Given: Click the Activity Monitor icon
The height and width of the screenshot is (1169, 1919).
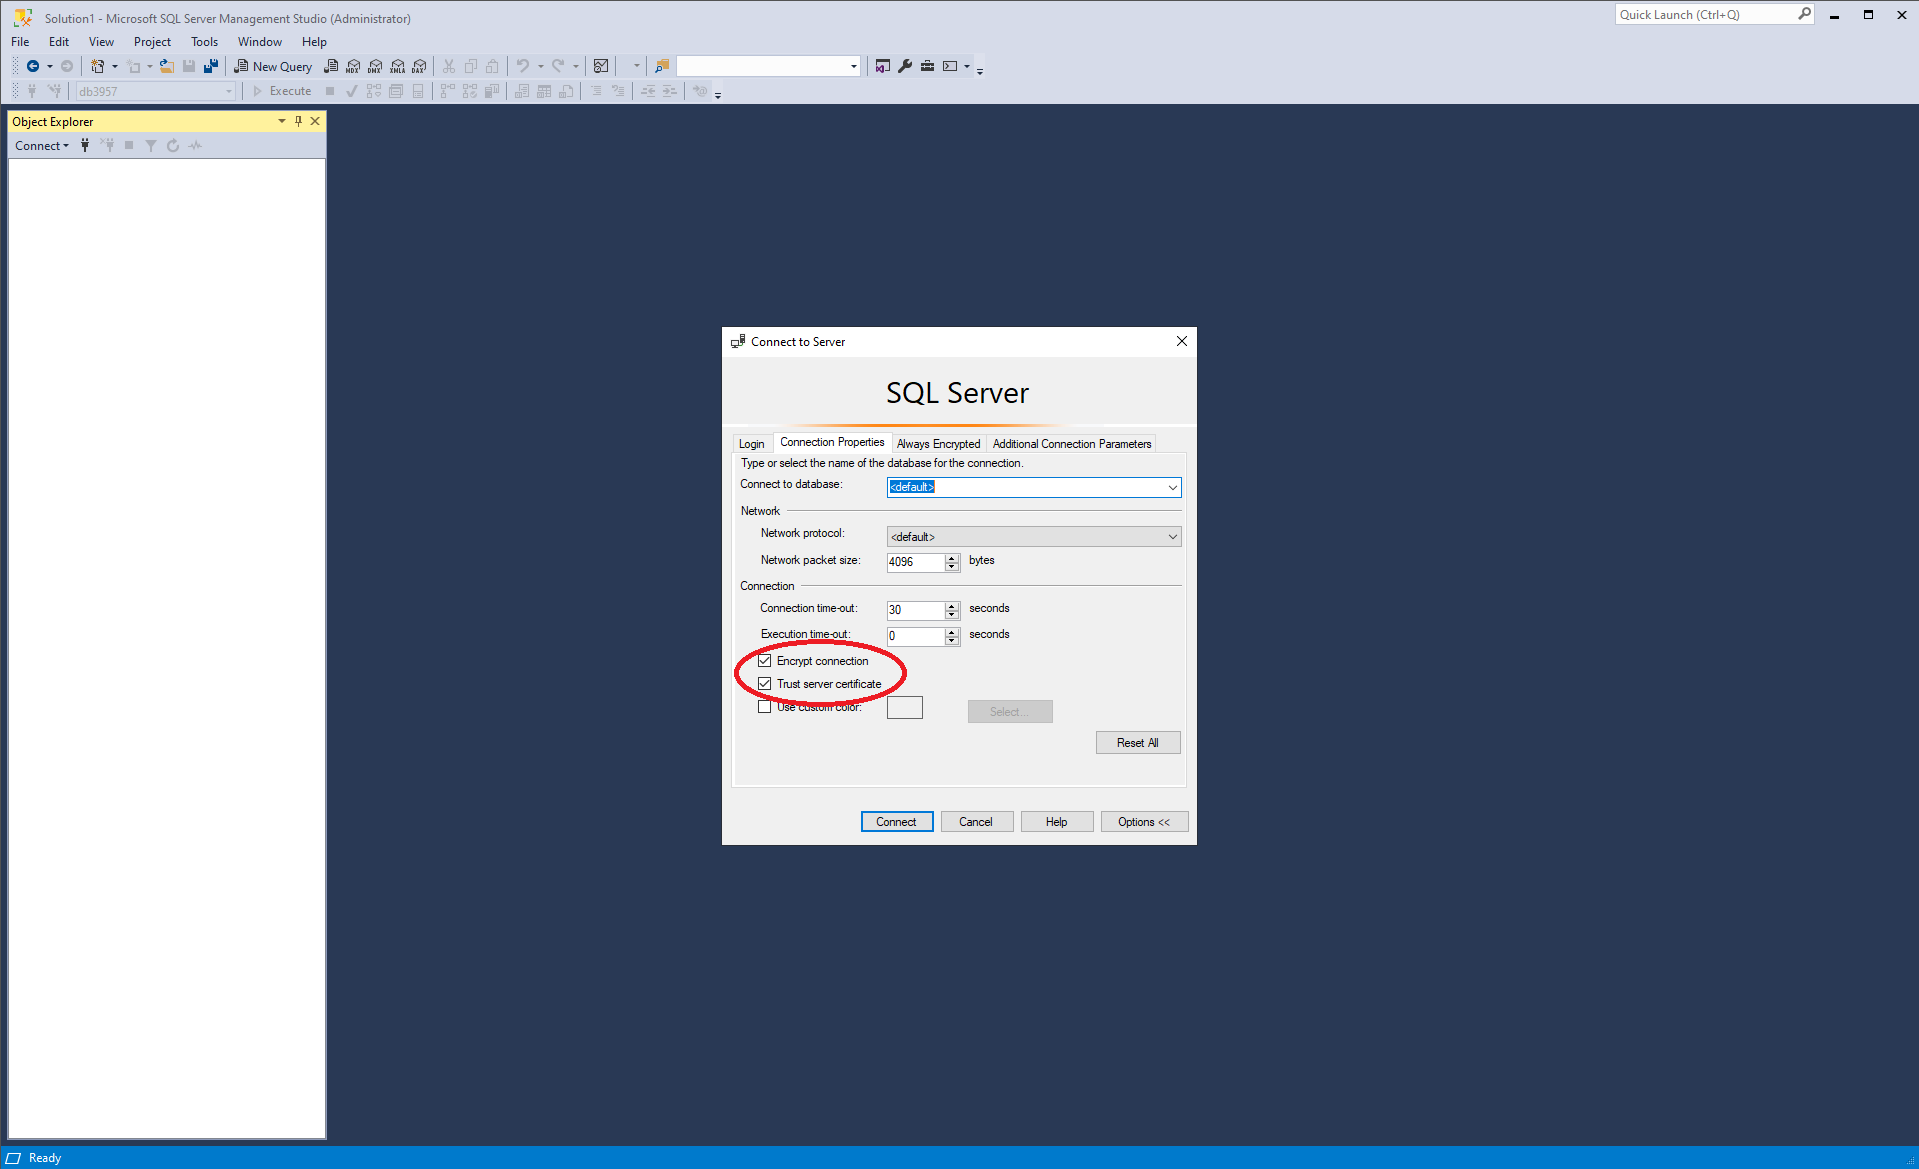Looking at the screenshot, I should (601, 66).
